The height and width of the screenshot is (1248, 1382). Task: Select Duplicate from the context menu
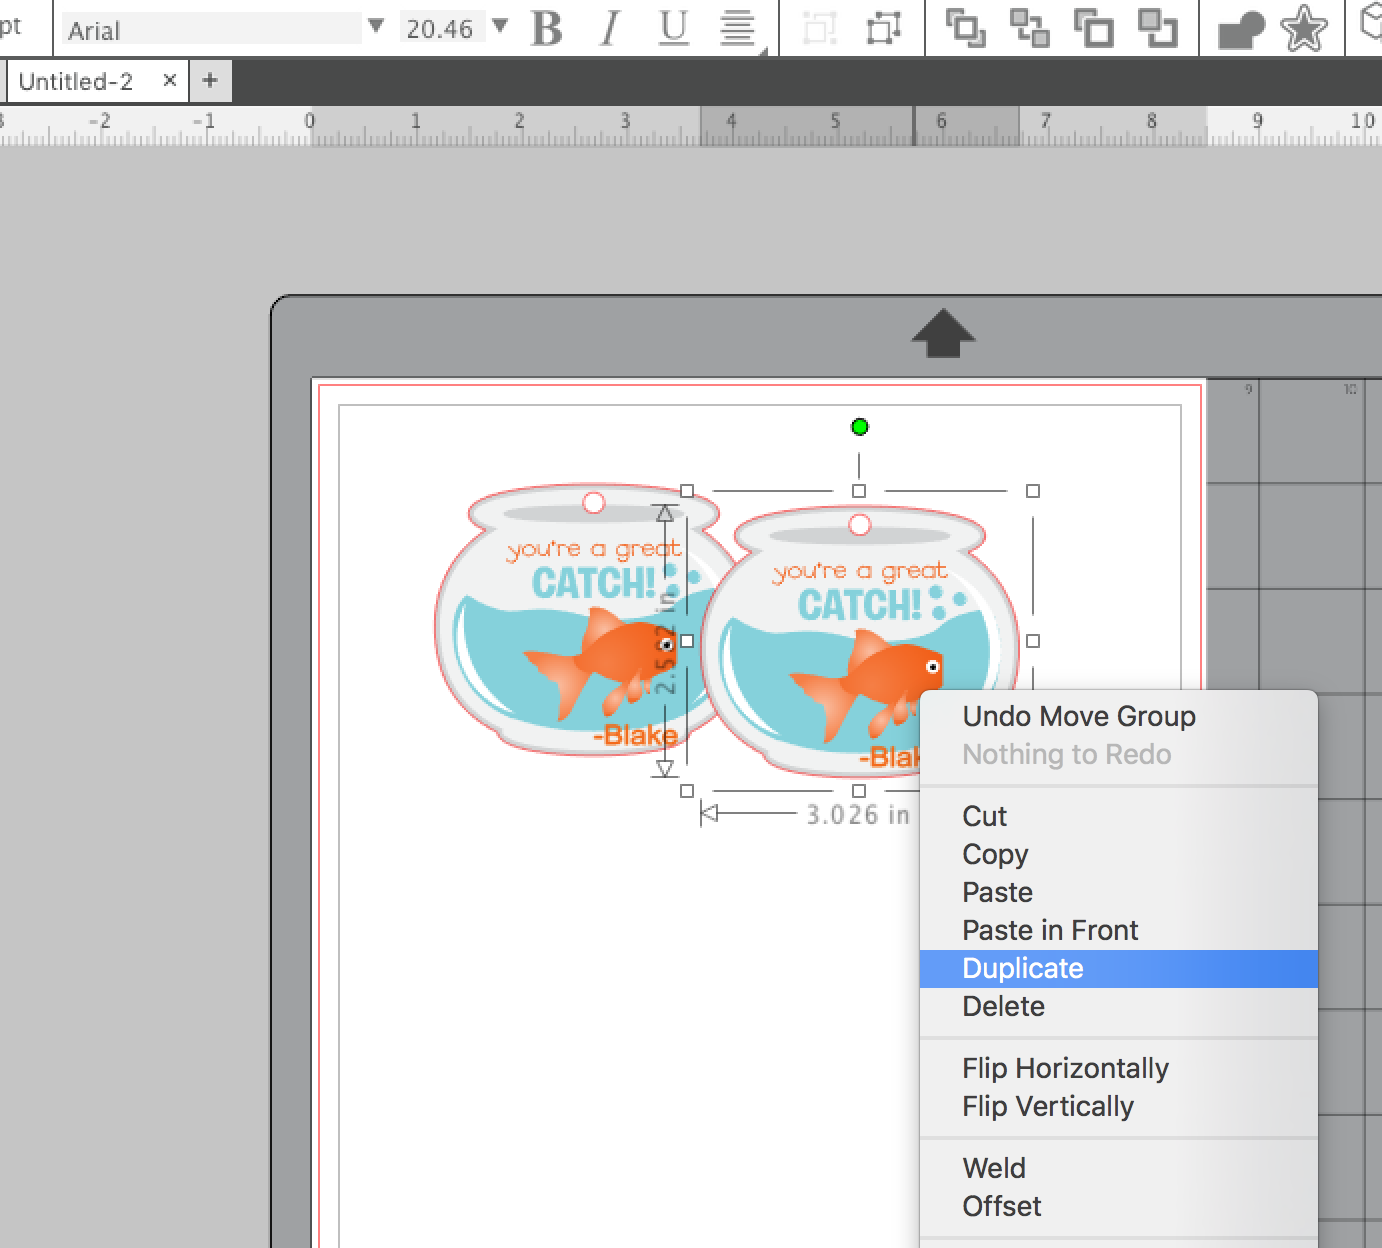[1022, 967]
